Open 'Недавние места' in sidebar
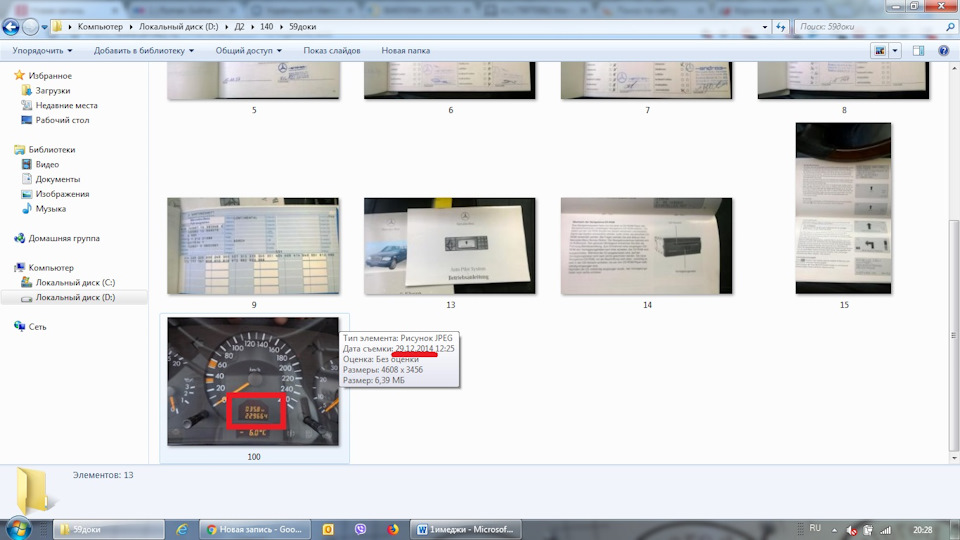Image resolution: width=960 pixels, height=540 pixels. (x=66, y=105)
